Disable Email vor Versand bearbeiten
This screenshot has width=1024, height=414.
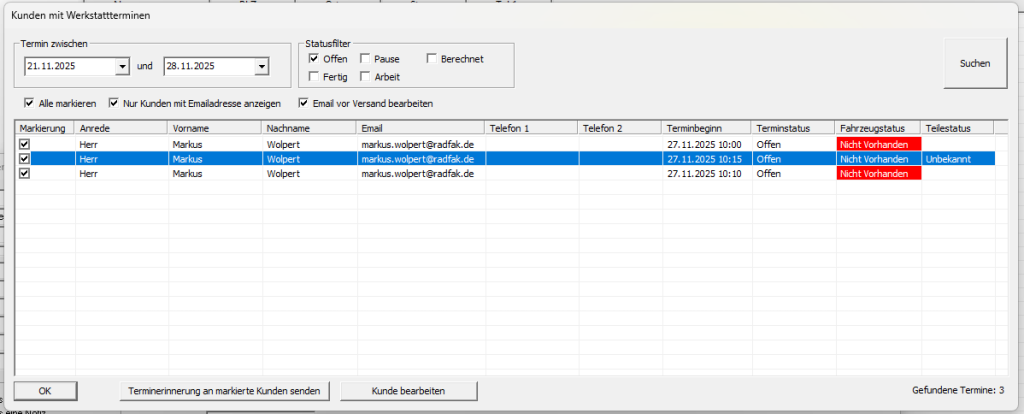tap(303, 103)
